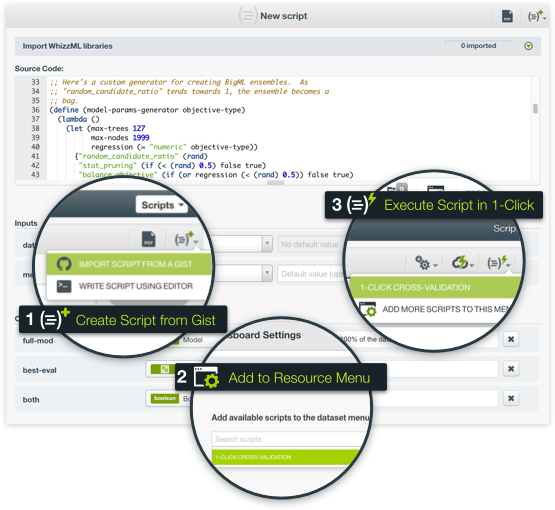Open the create-script dropdown in New script header
Image resolution: width=555 pixels, height=510 pixels.
(537, 16)
